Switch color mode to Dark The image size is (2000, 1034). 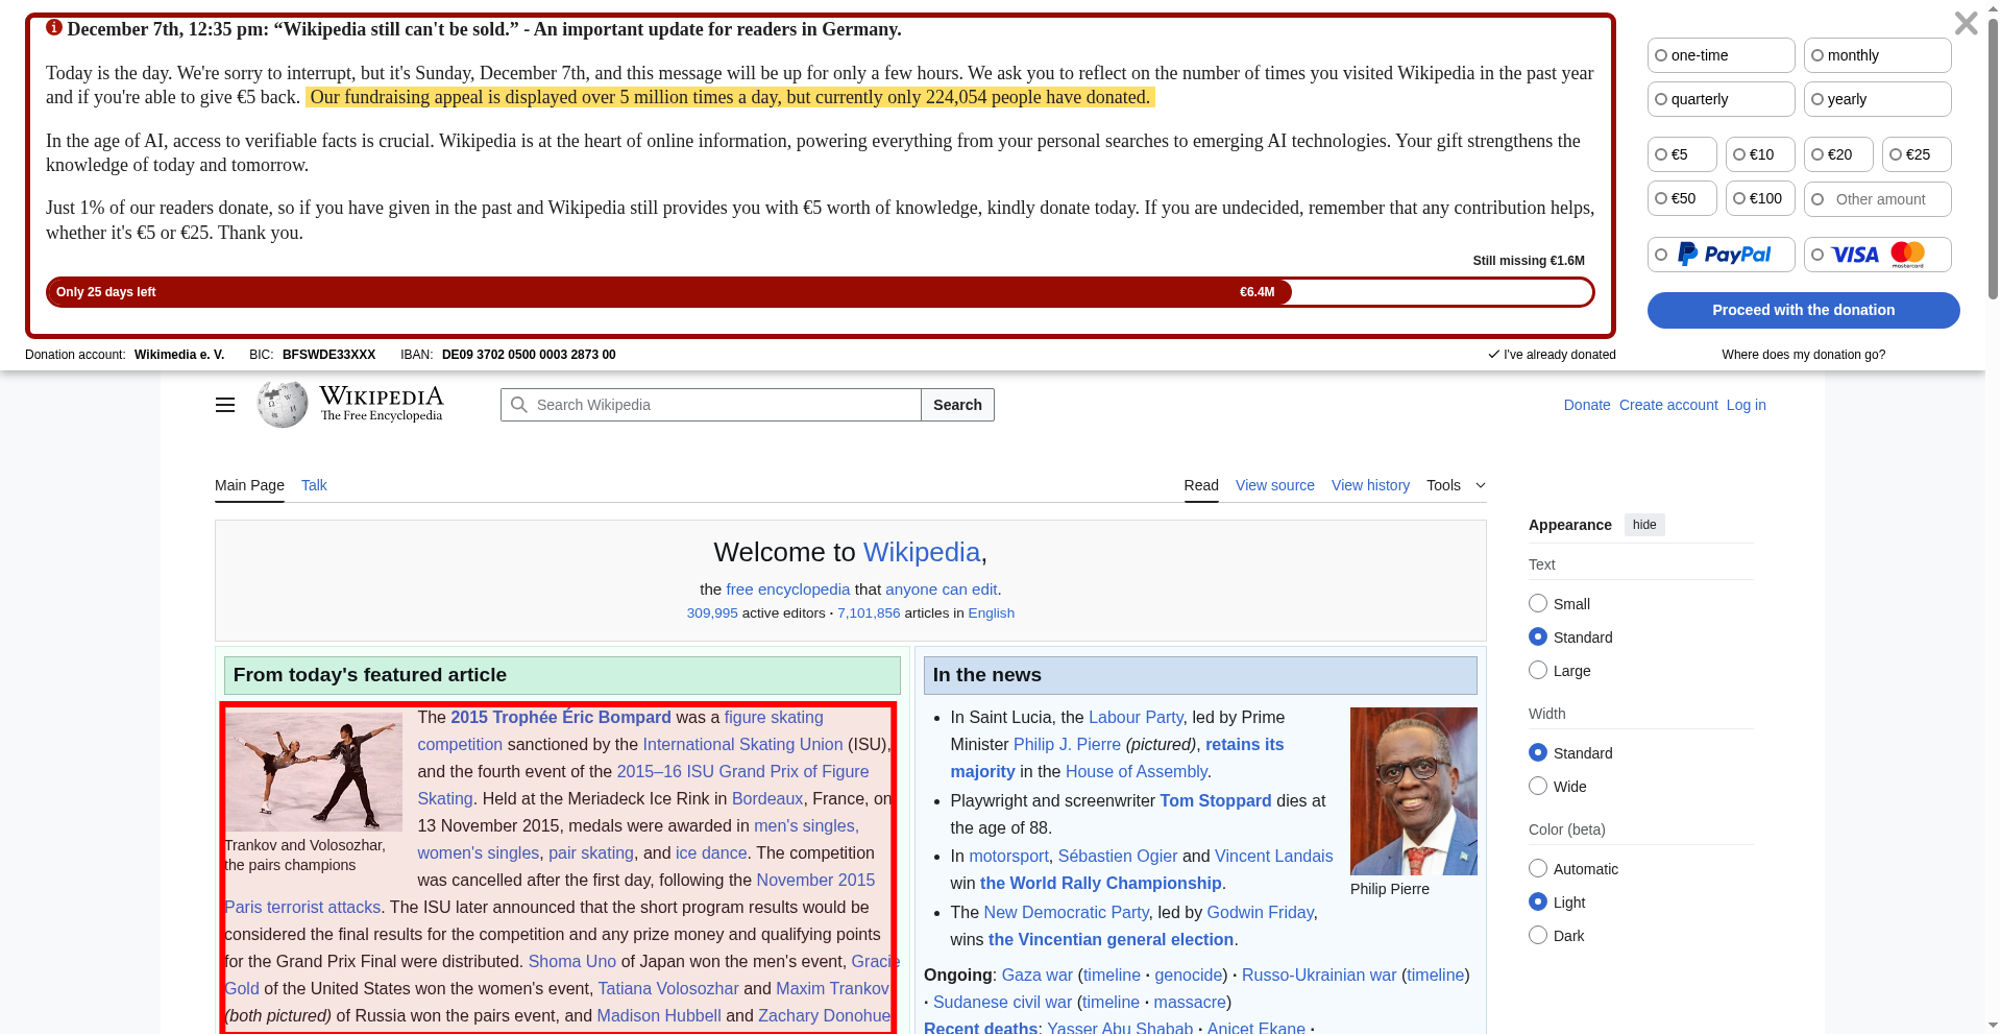click(1538, 935)
